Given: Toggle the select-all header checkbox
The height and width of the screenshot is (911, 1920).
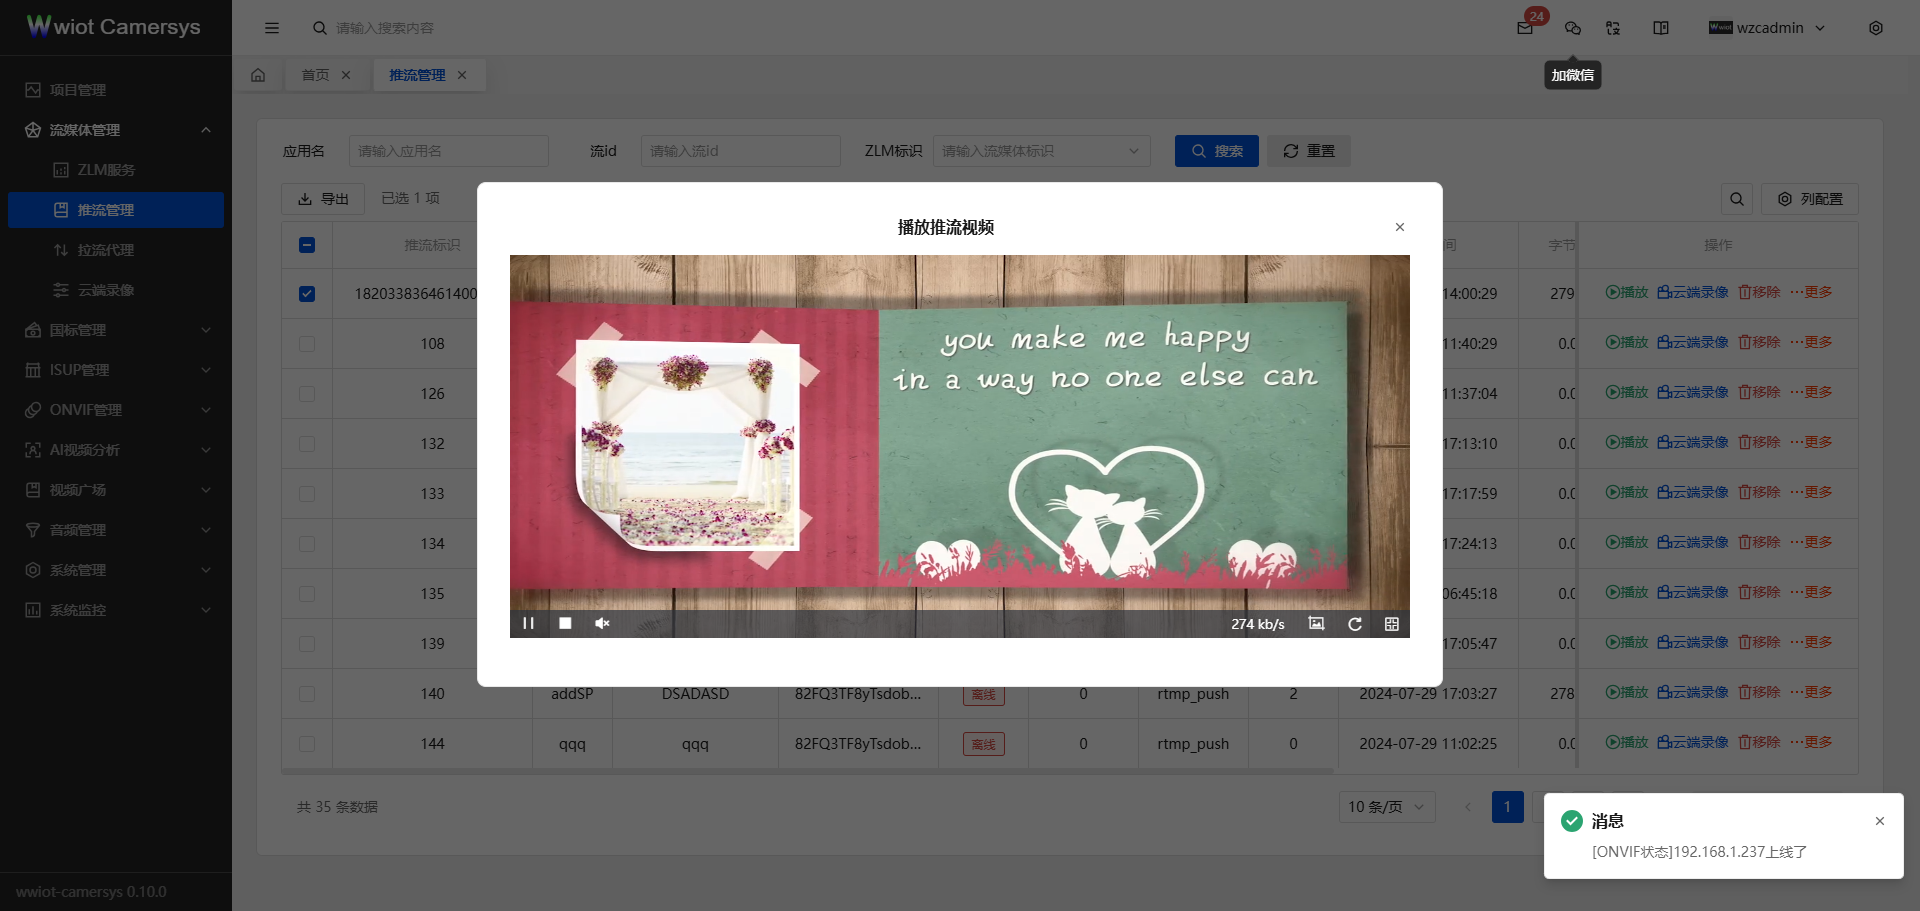Looking at the screenshot, I should [307, 245].
